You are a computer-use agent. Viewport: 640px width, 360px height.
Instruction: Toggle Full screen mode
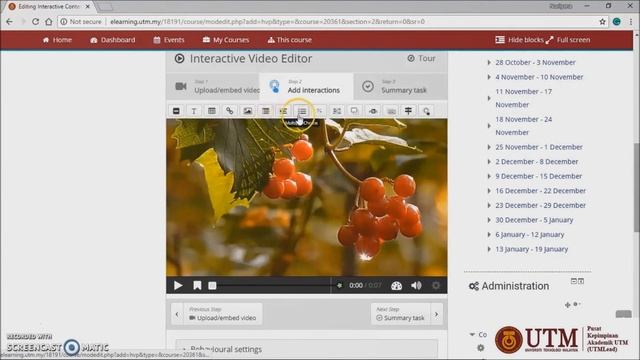568,40
